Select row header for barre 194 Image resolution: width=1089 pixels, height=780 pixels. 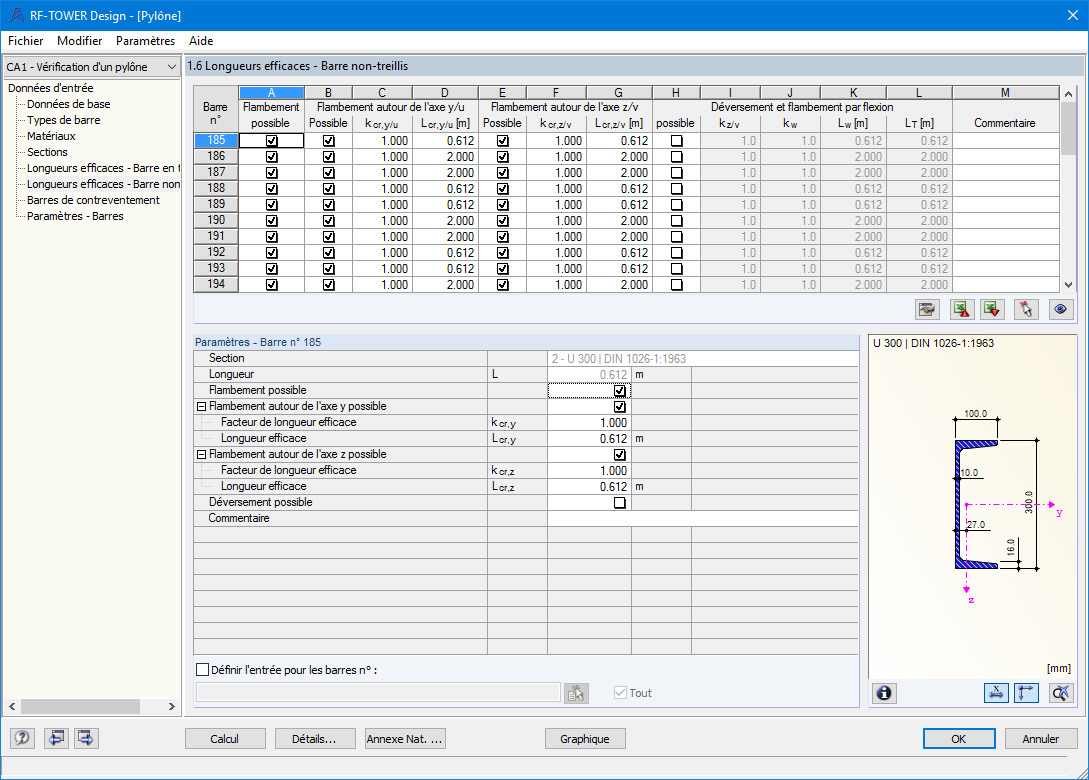216,284
